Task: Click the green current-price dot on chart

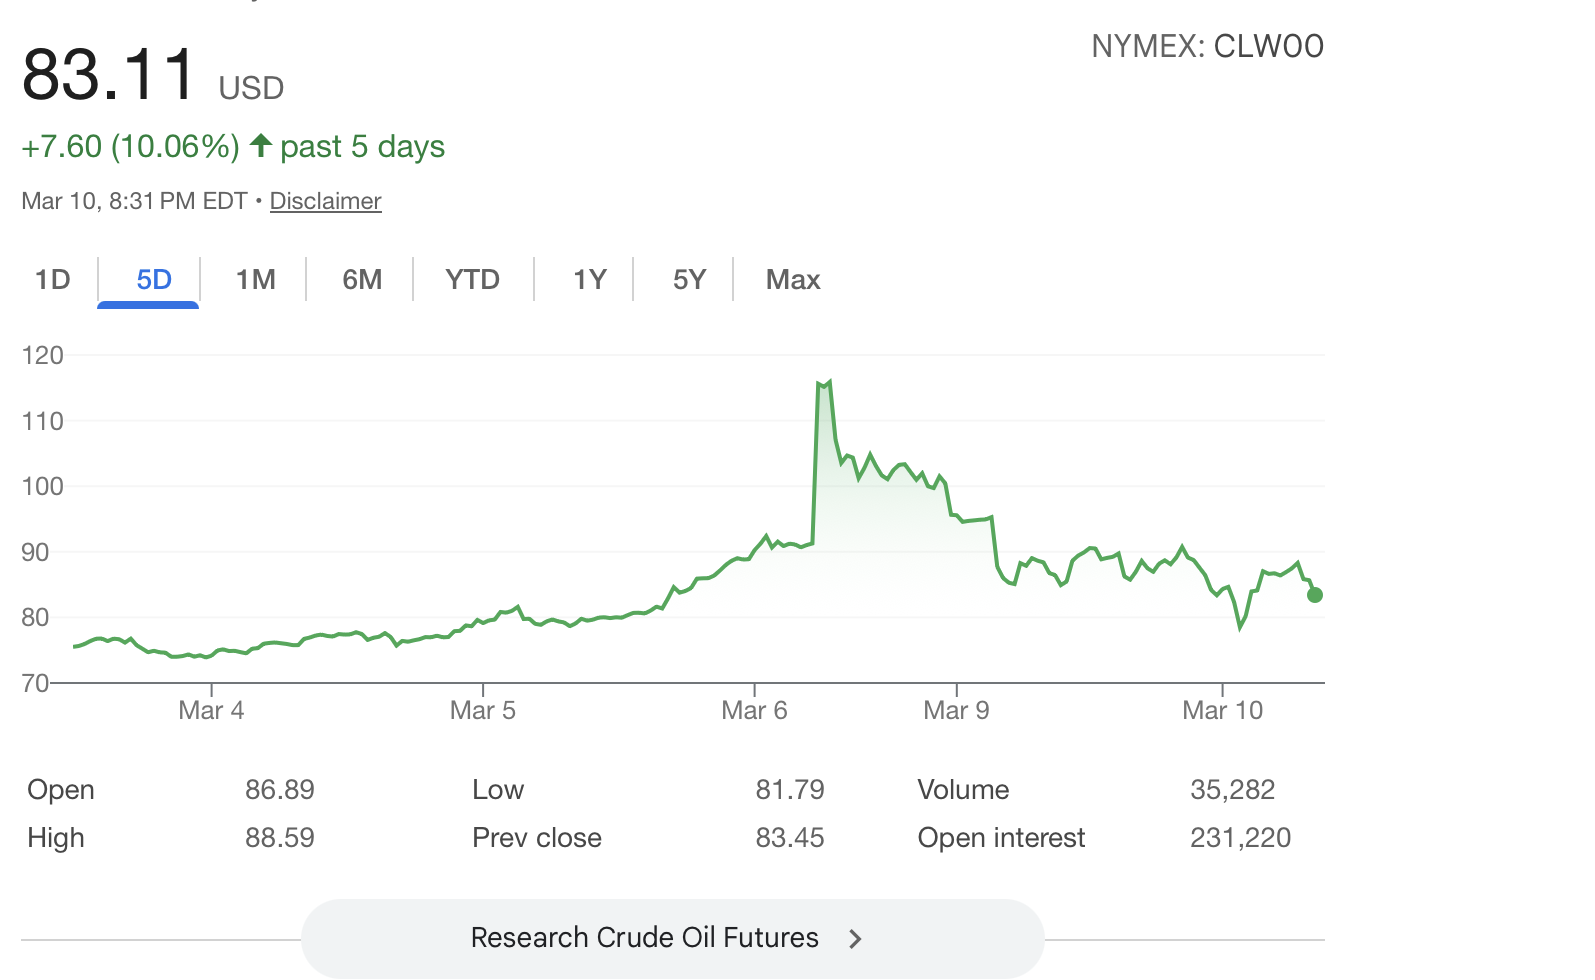Action: pos(1315,595)
